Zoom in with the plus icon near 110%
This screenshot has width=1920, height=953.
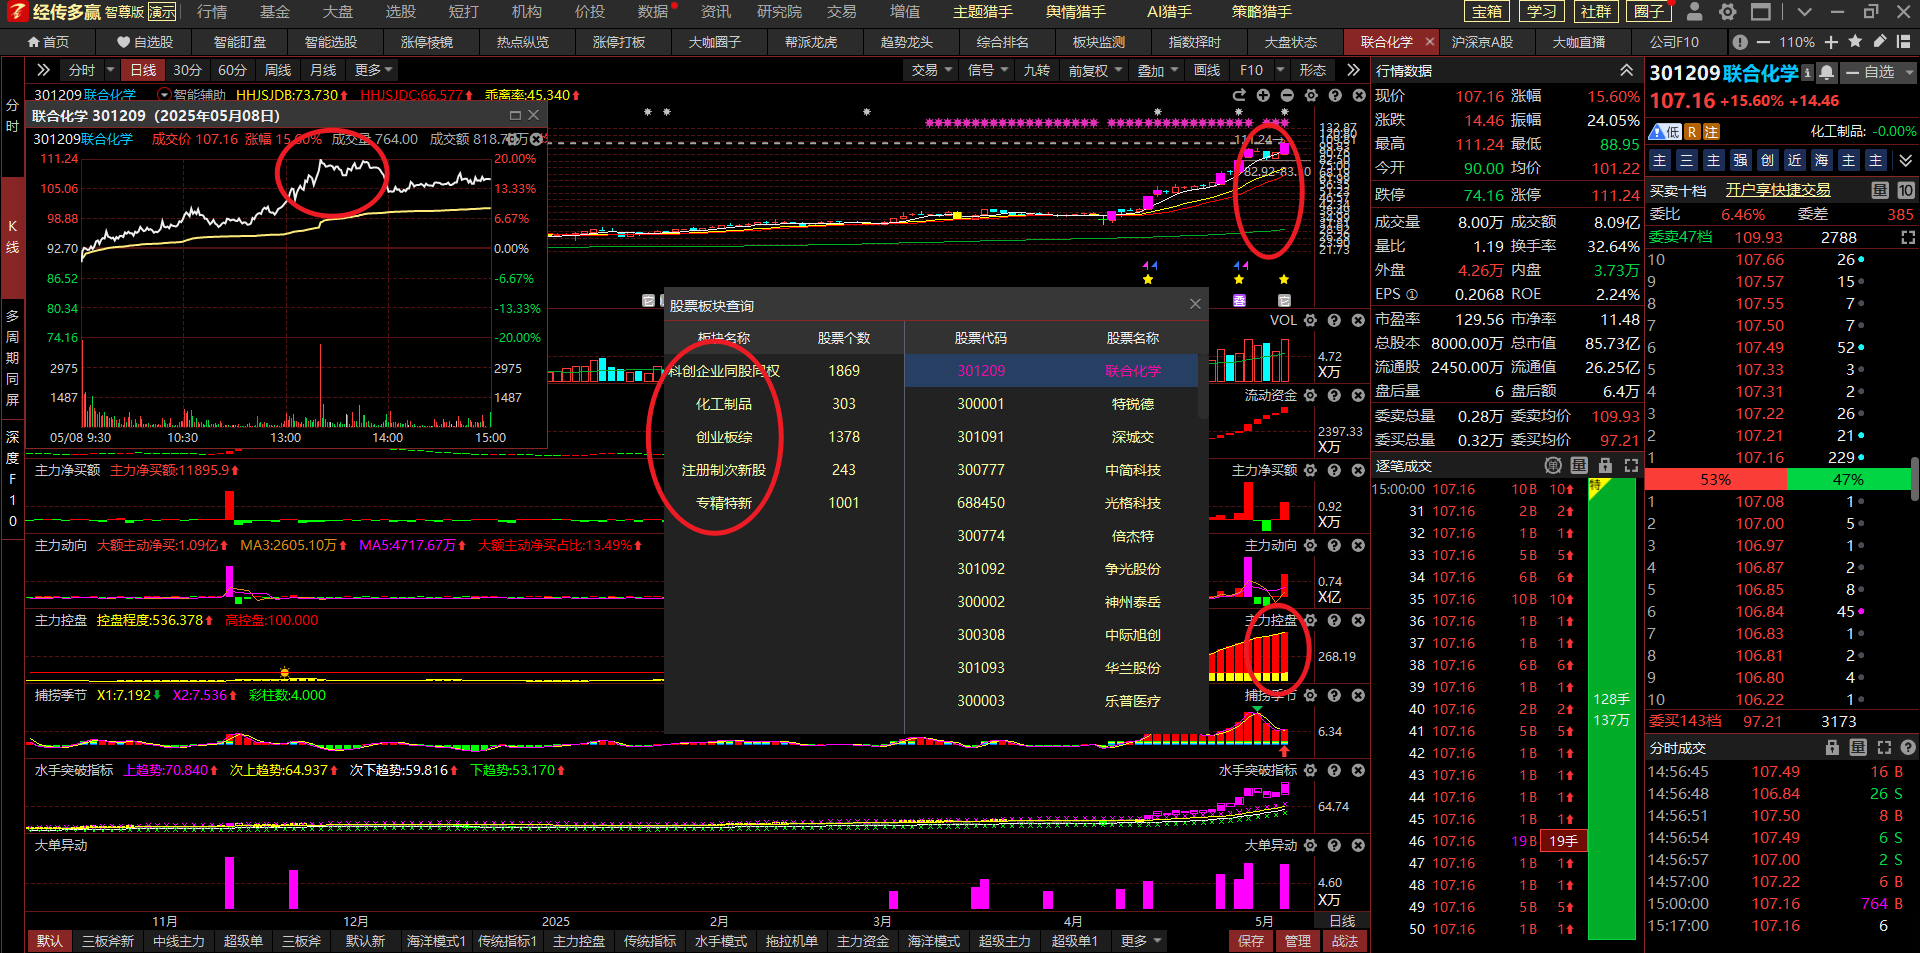[x=1831, y=42]
